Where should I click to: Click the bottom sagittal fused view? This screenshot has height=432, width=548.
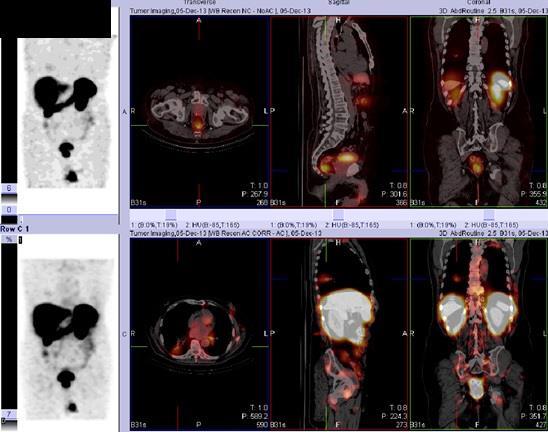339,334
